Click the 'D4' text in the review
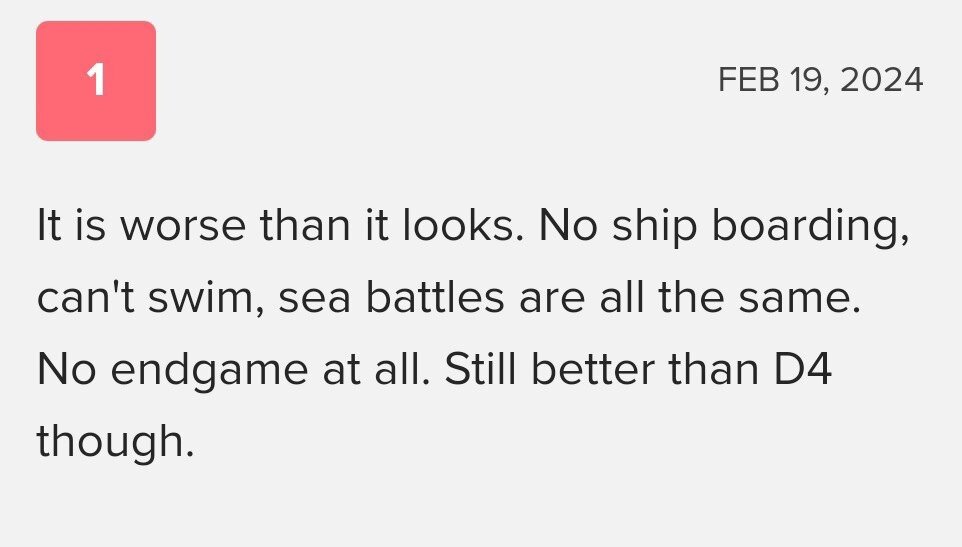This screenshot has height=547, width=962. click(x=802, y=370)
